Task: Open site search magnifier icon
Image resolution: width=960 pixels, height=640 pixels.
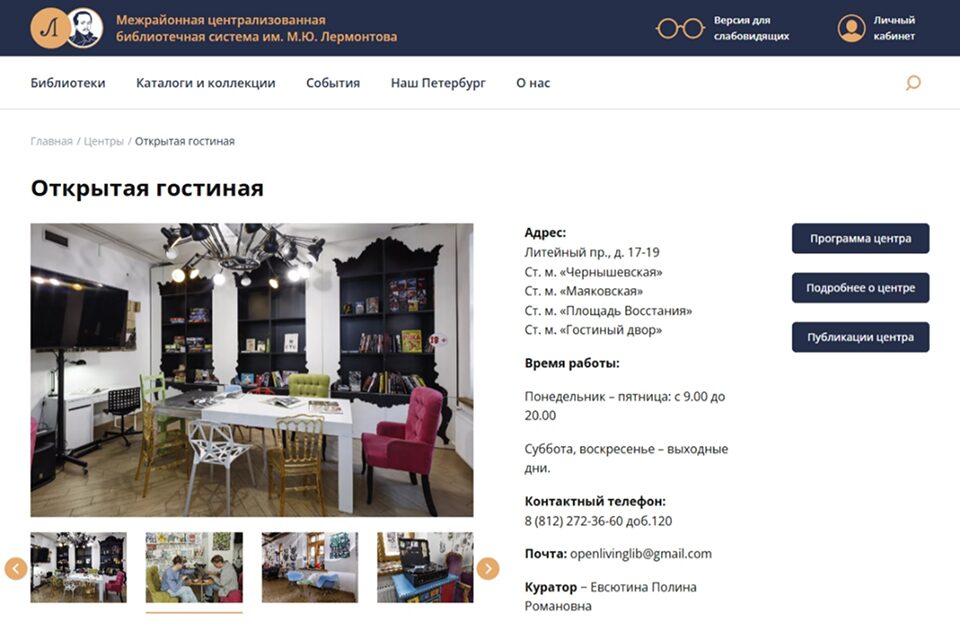Action: (x=913, y=83)
